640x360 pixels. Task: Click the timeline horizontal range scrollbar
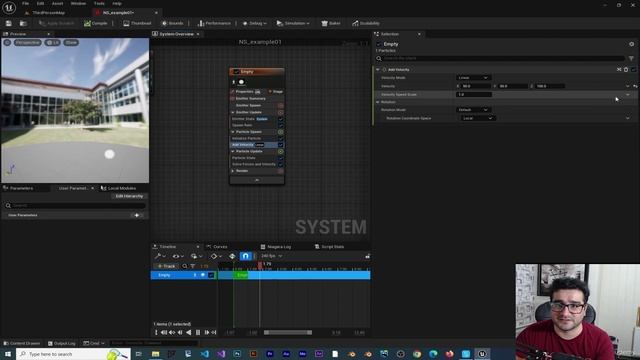[x=288, y=333]
